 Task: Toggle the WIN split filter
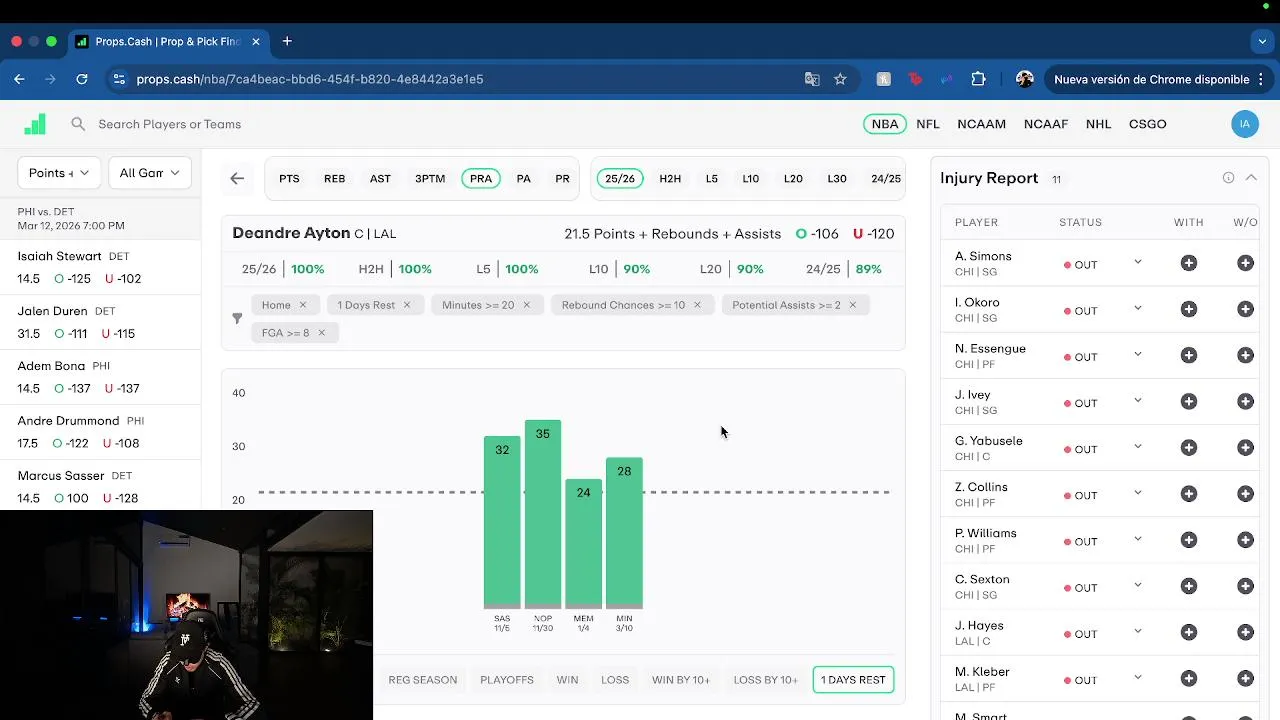click(568, 680)
